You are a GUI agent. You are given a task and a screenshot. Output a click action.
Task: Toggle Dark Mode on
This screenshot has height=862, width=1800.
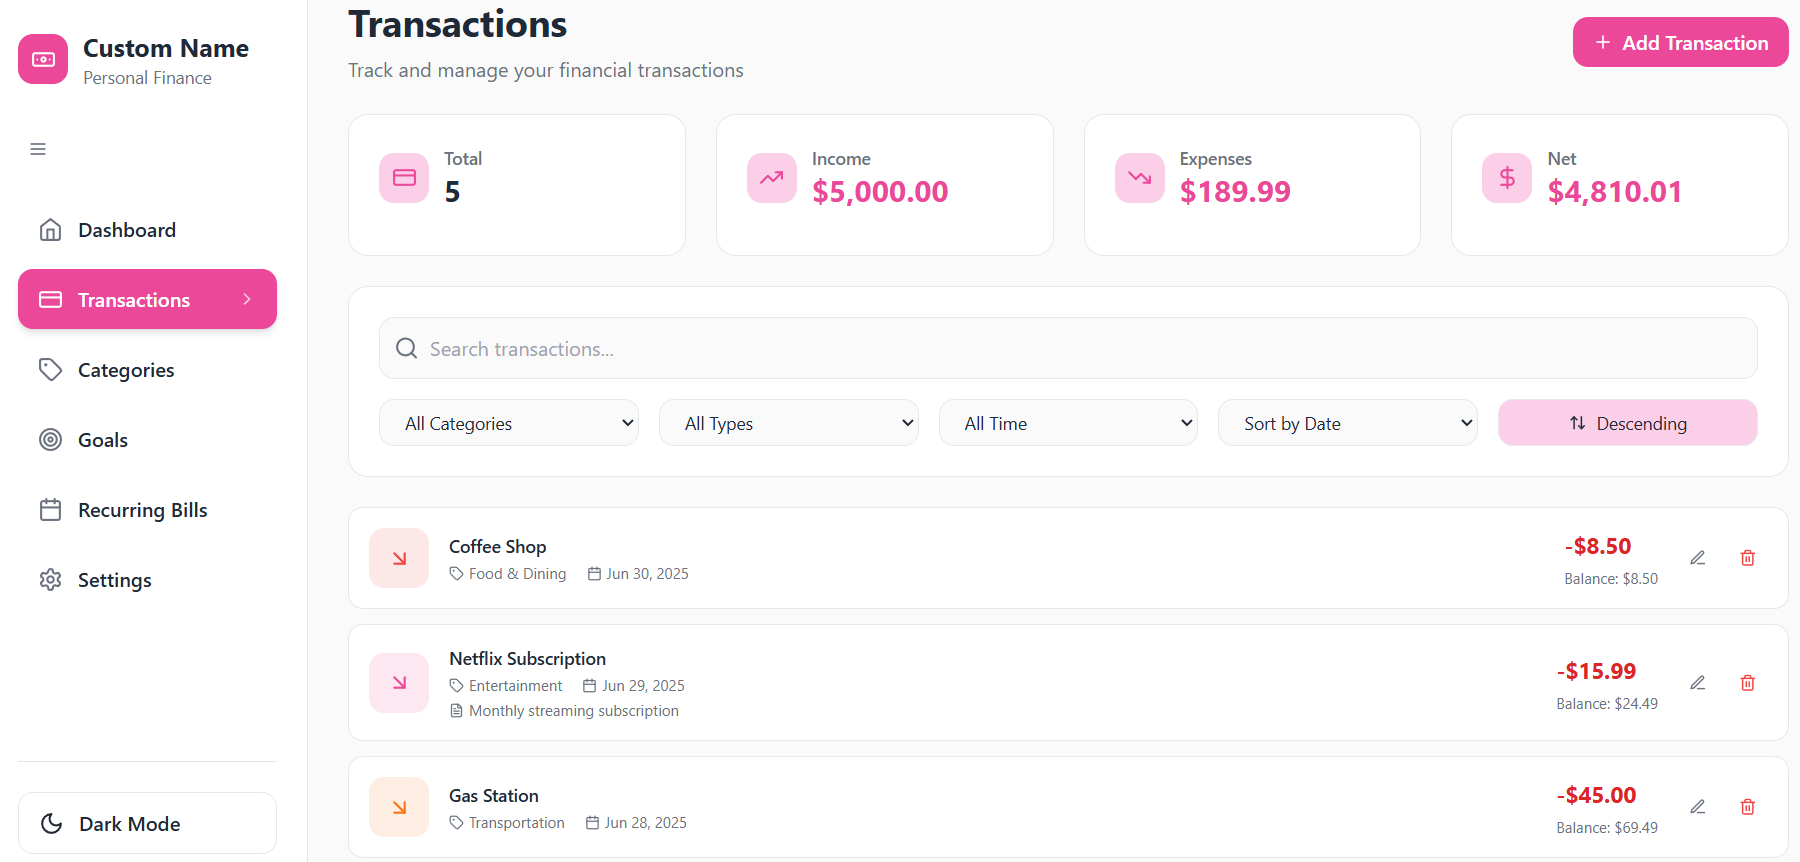147,823
